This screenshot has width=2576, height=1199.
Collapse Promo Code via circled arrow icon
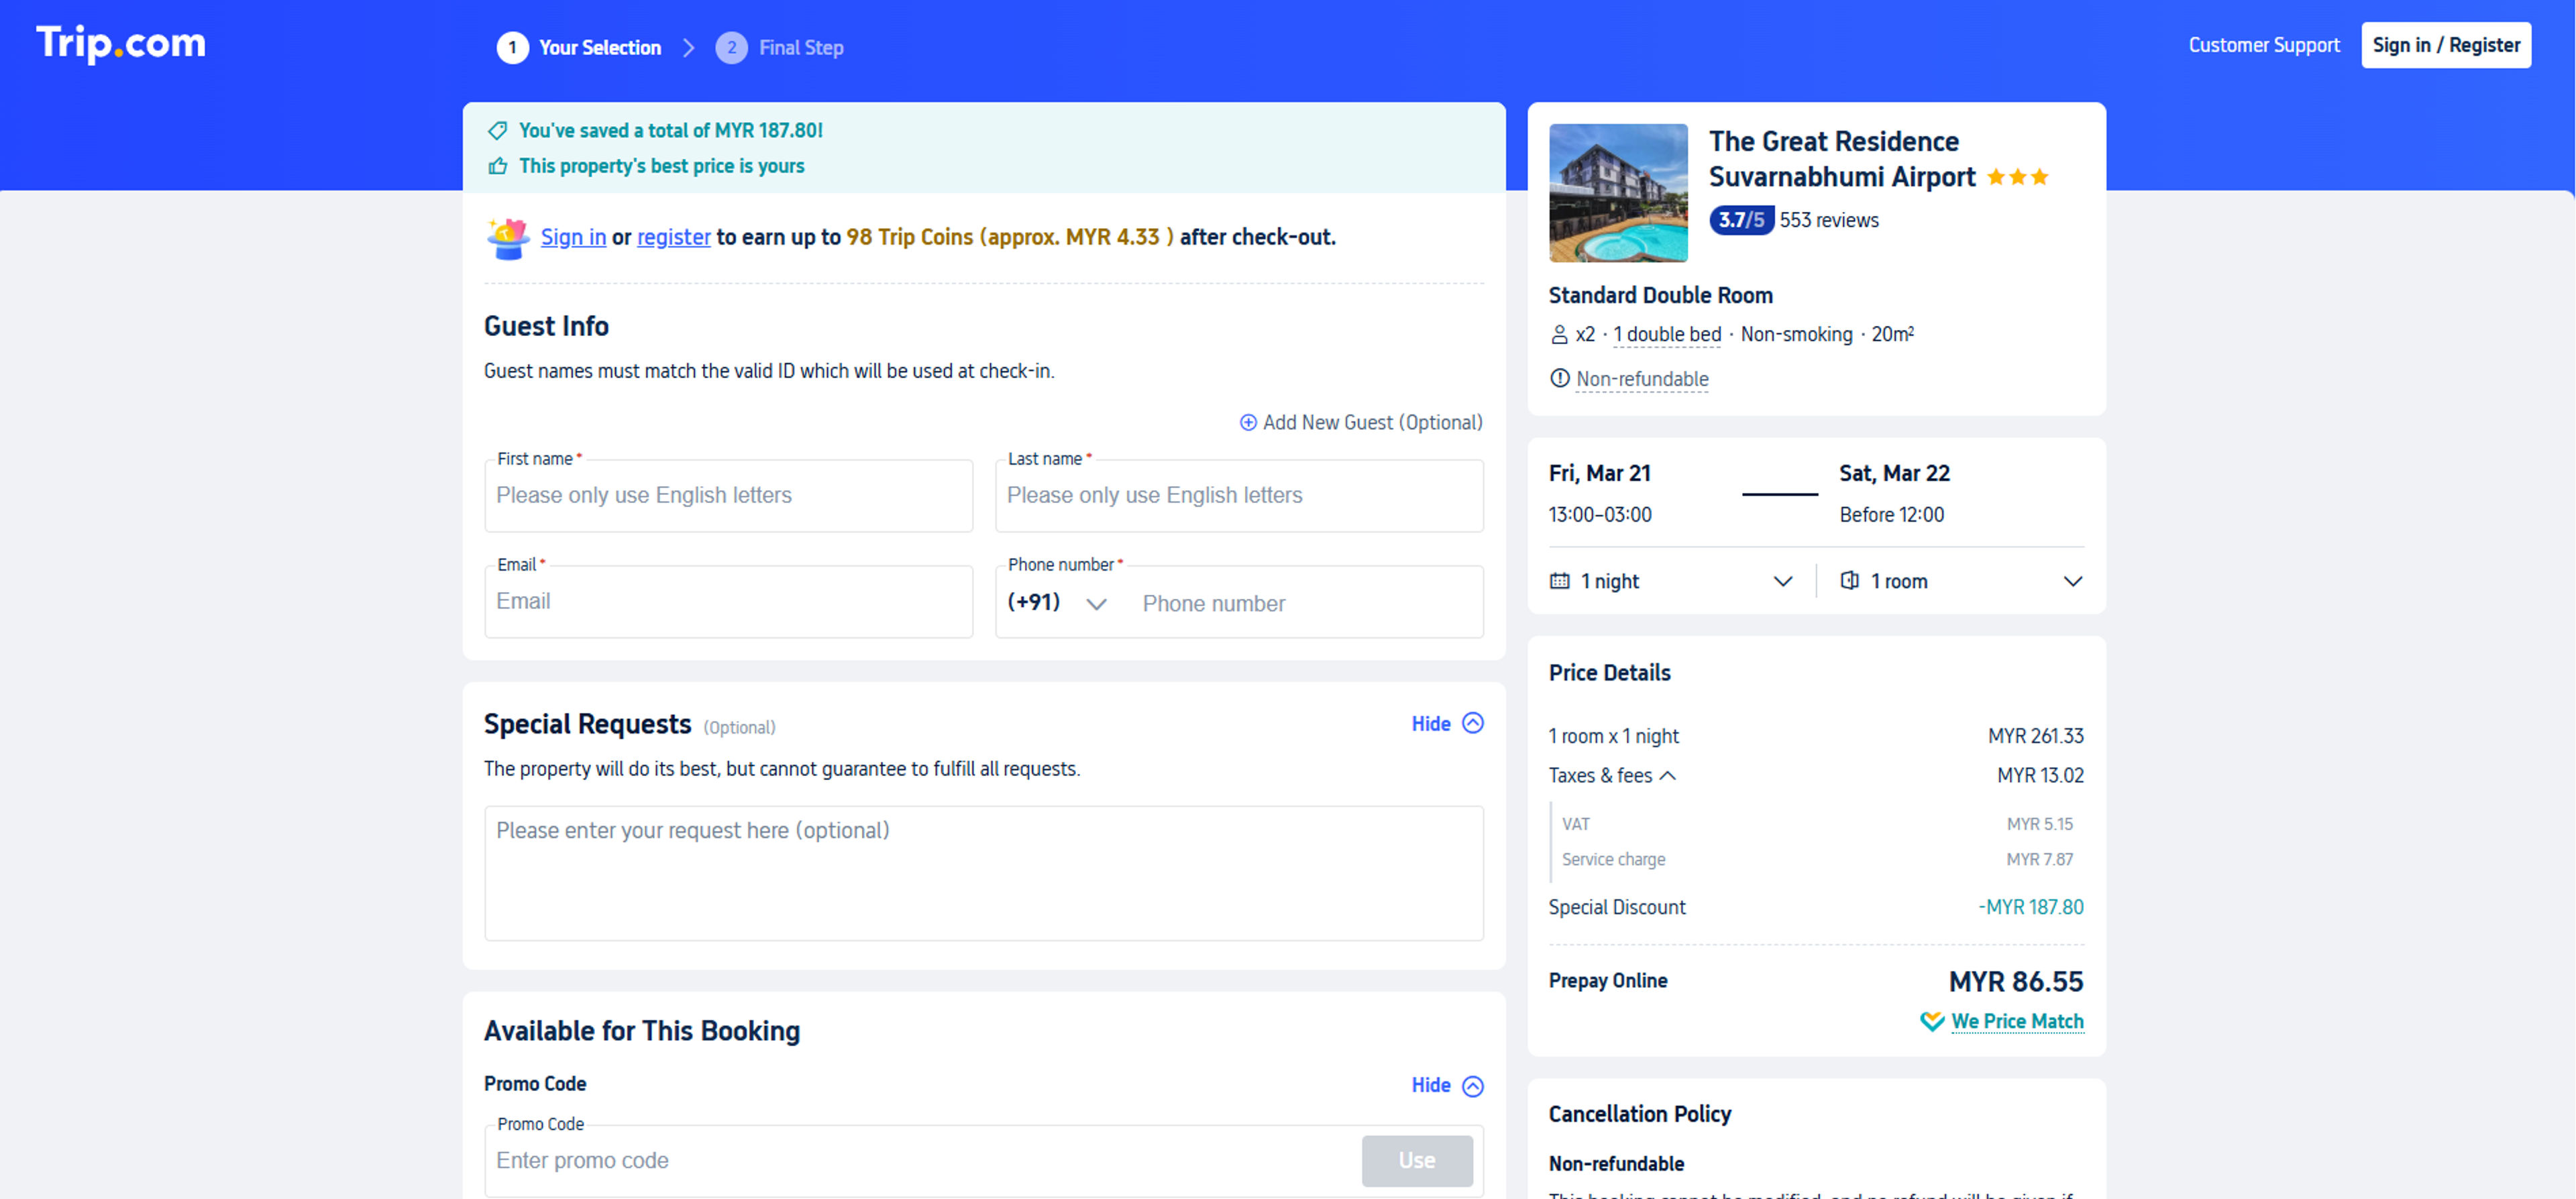1473,1086
